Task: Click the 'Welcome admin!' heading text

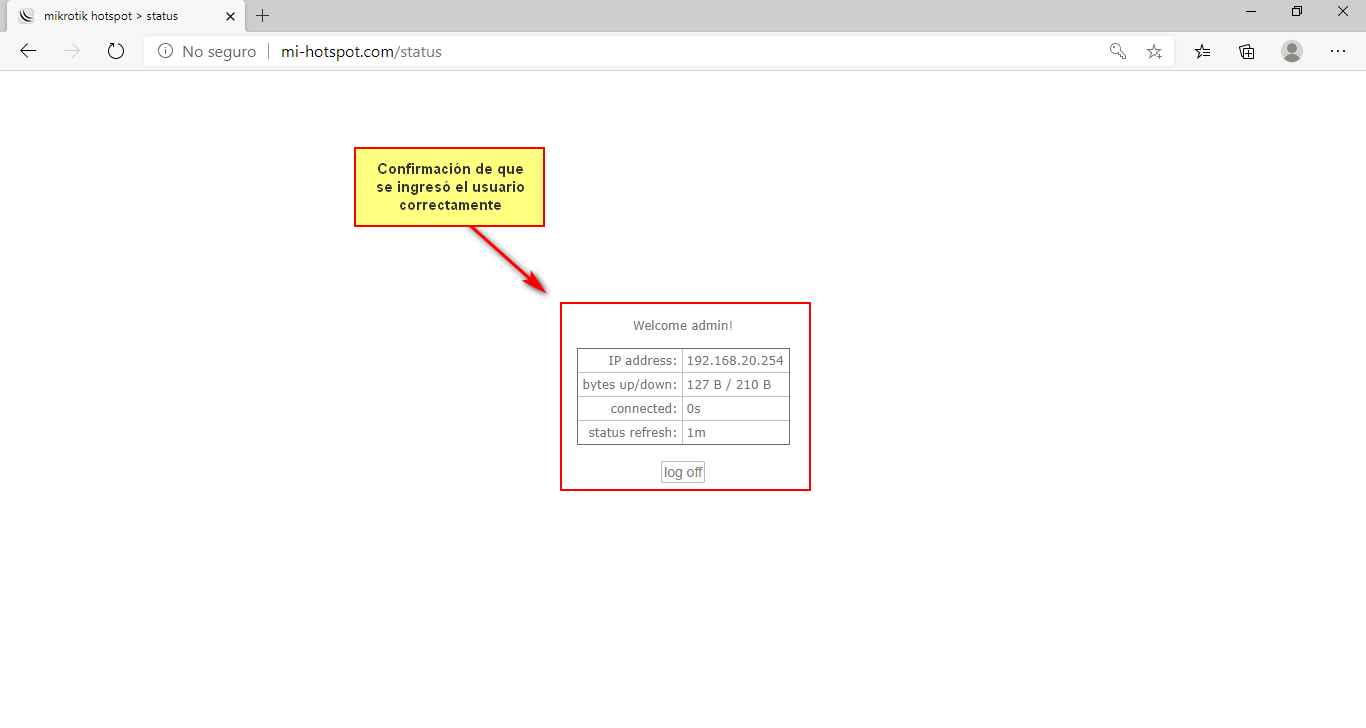Action: point(683,326)
